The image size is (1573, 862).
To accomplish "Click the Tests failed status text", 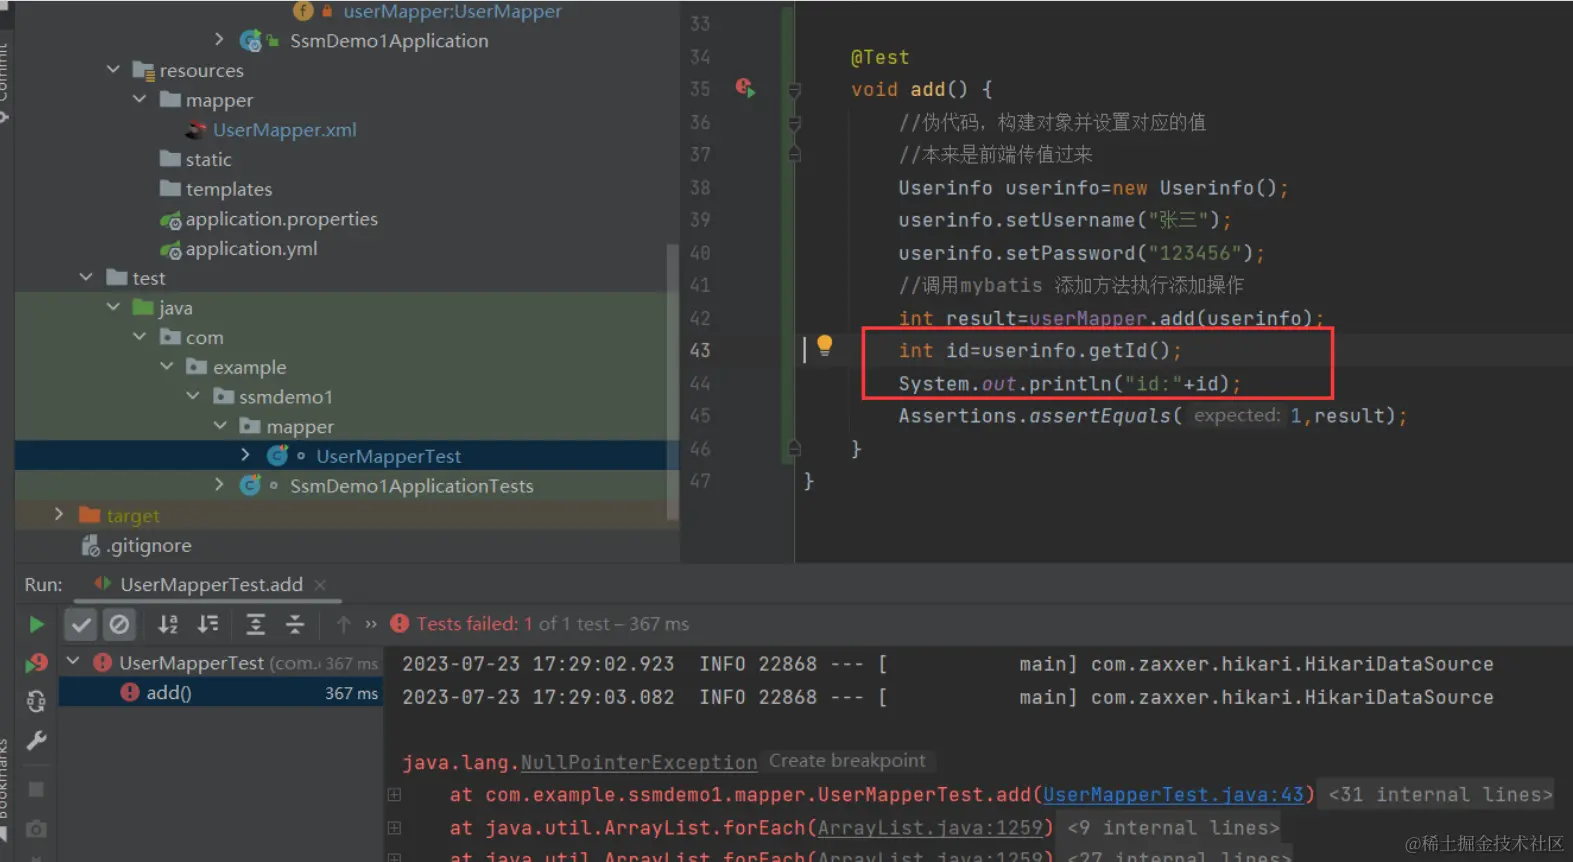I will pyautogui.click(x=553, y=624).
